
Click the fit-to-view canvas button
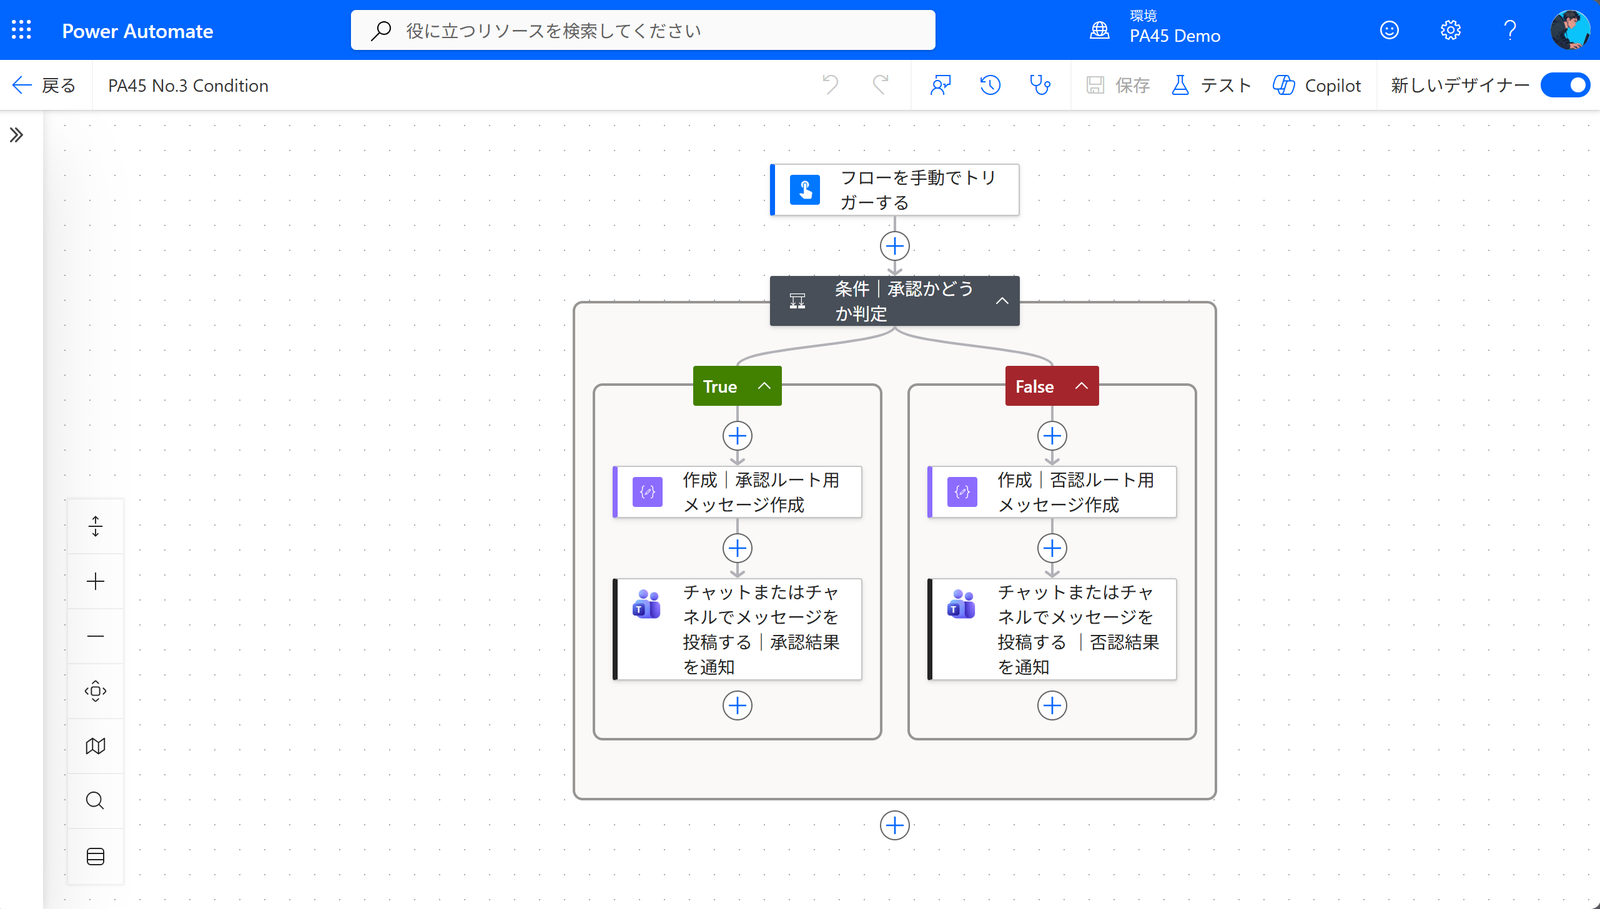(x=95, y=691)
